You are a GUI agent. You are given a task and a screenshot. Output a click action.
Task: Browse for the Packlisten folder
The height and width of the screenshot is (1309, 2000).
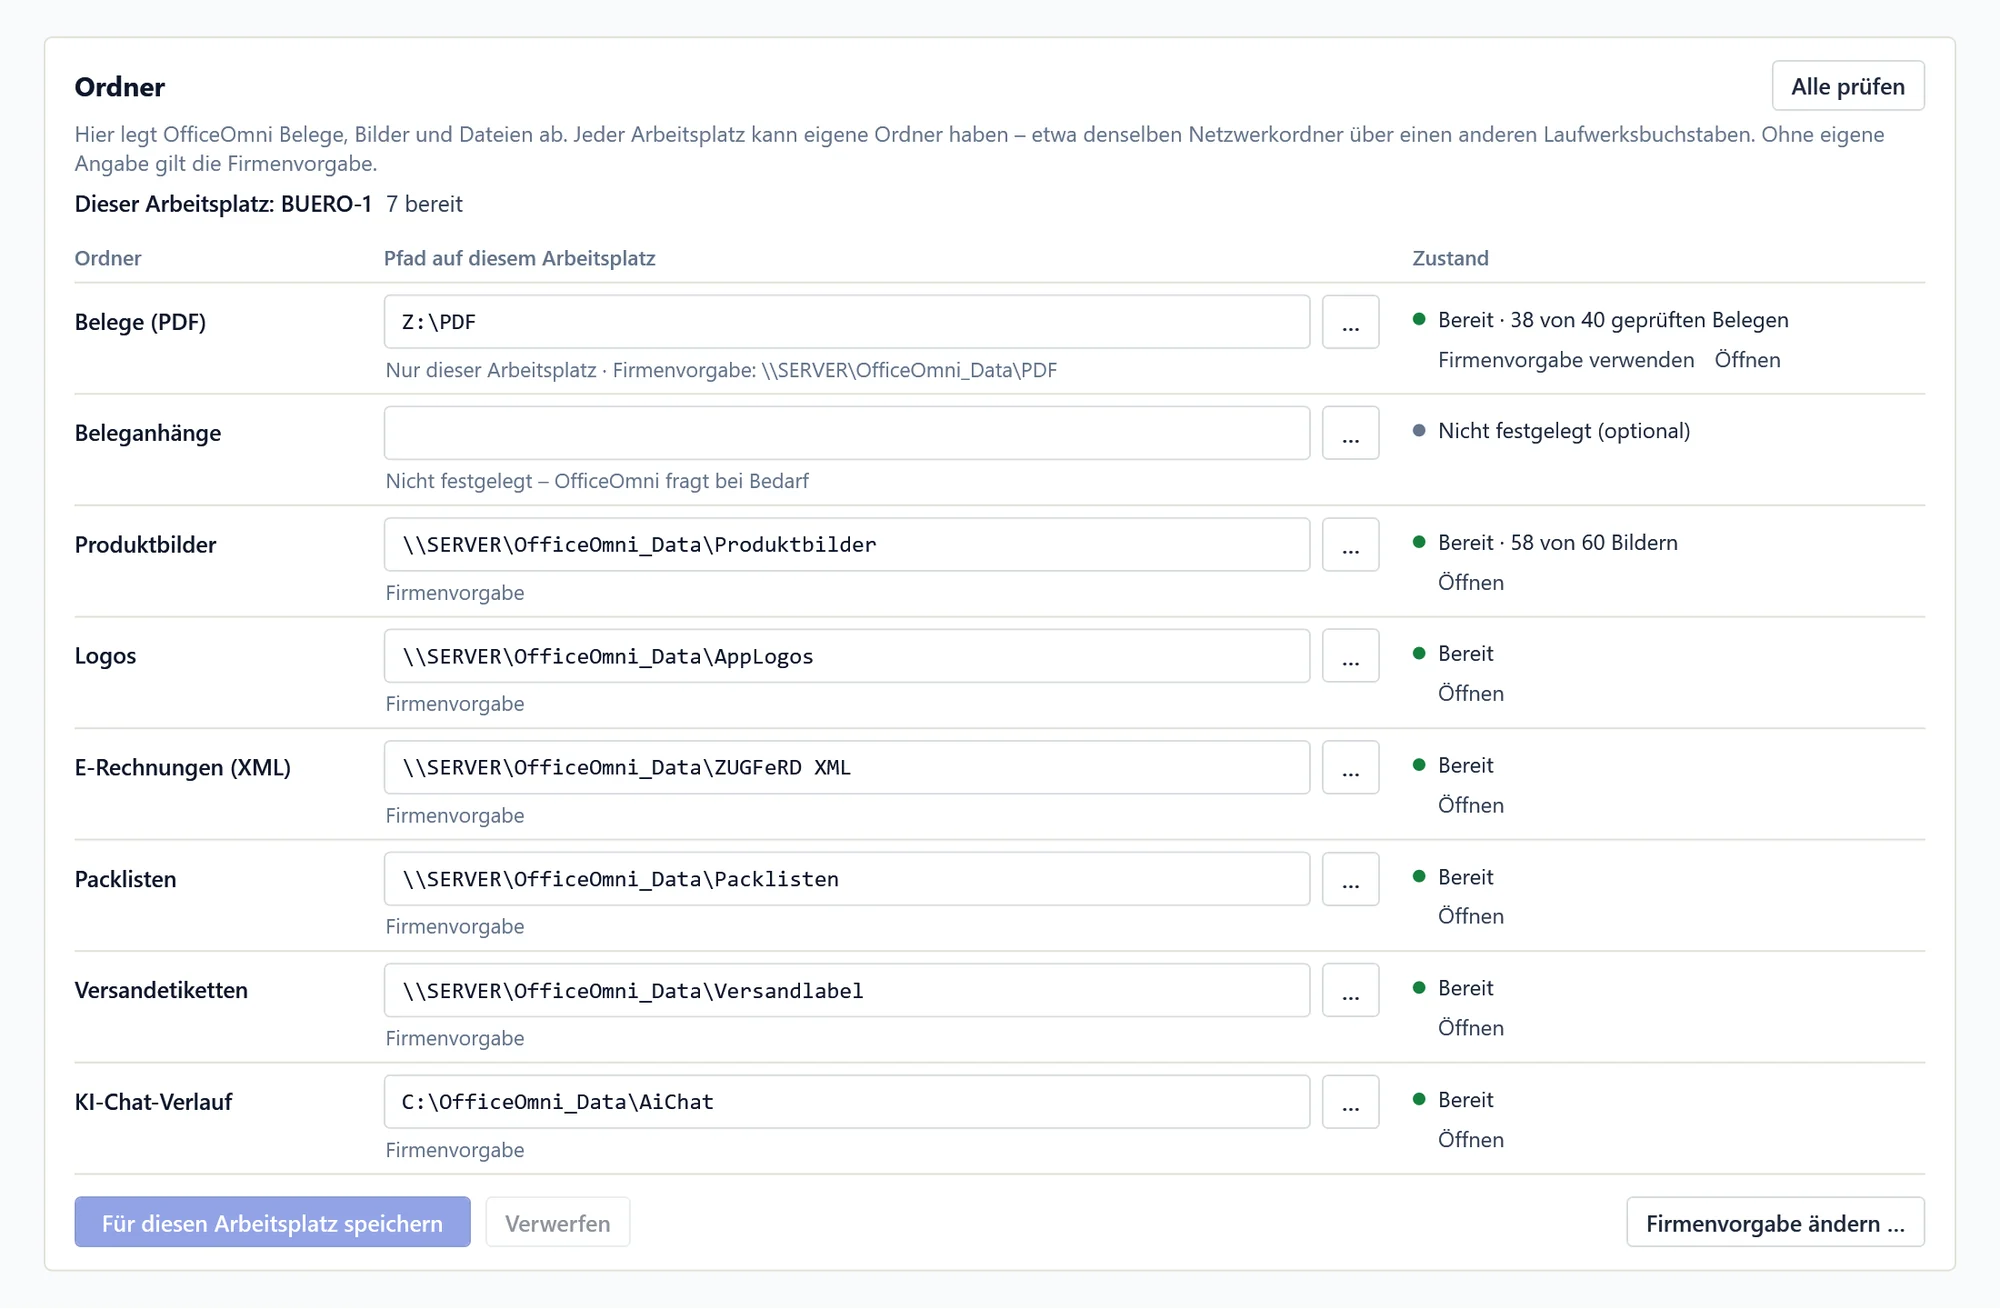(1350, 879)
